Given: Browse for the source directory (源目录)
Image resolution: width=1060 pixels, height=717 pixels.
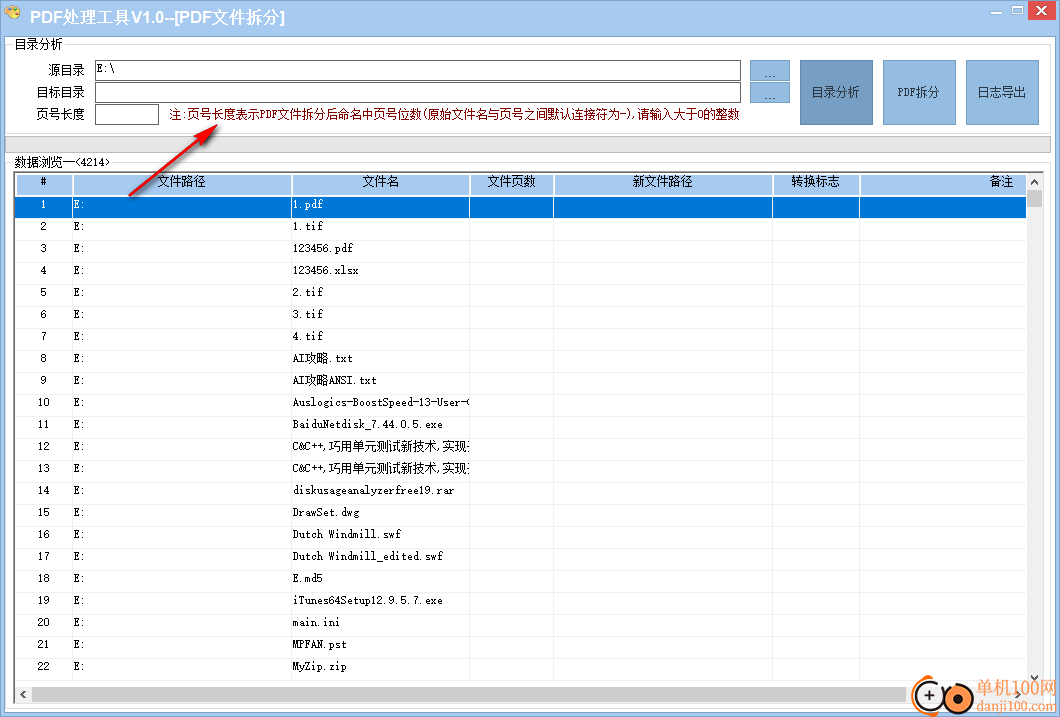Looking at the screenshot, I should (770, 70).
